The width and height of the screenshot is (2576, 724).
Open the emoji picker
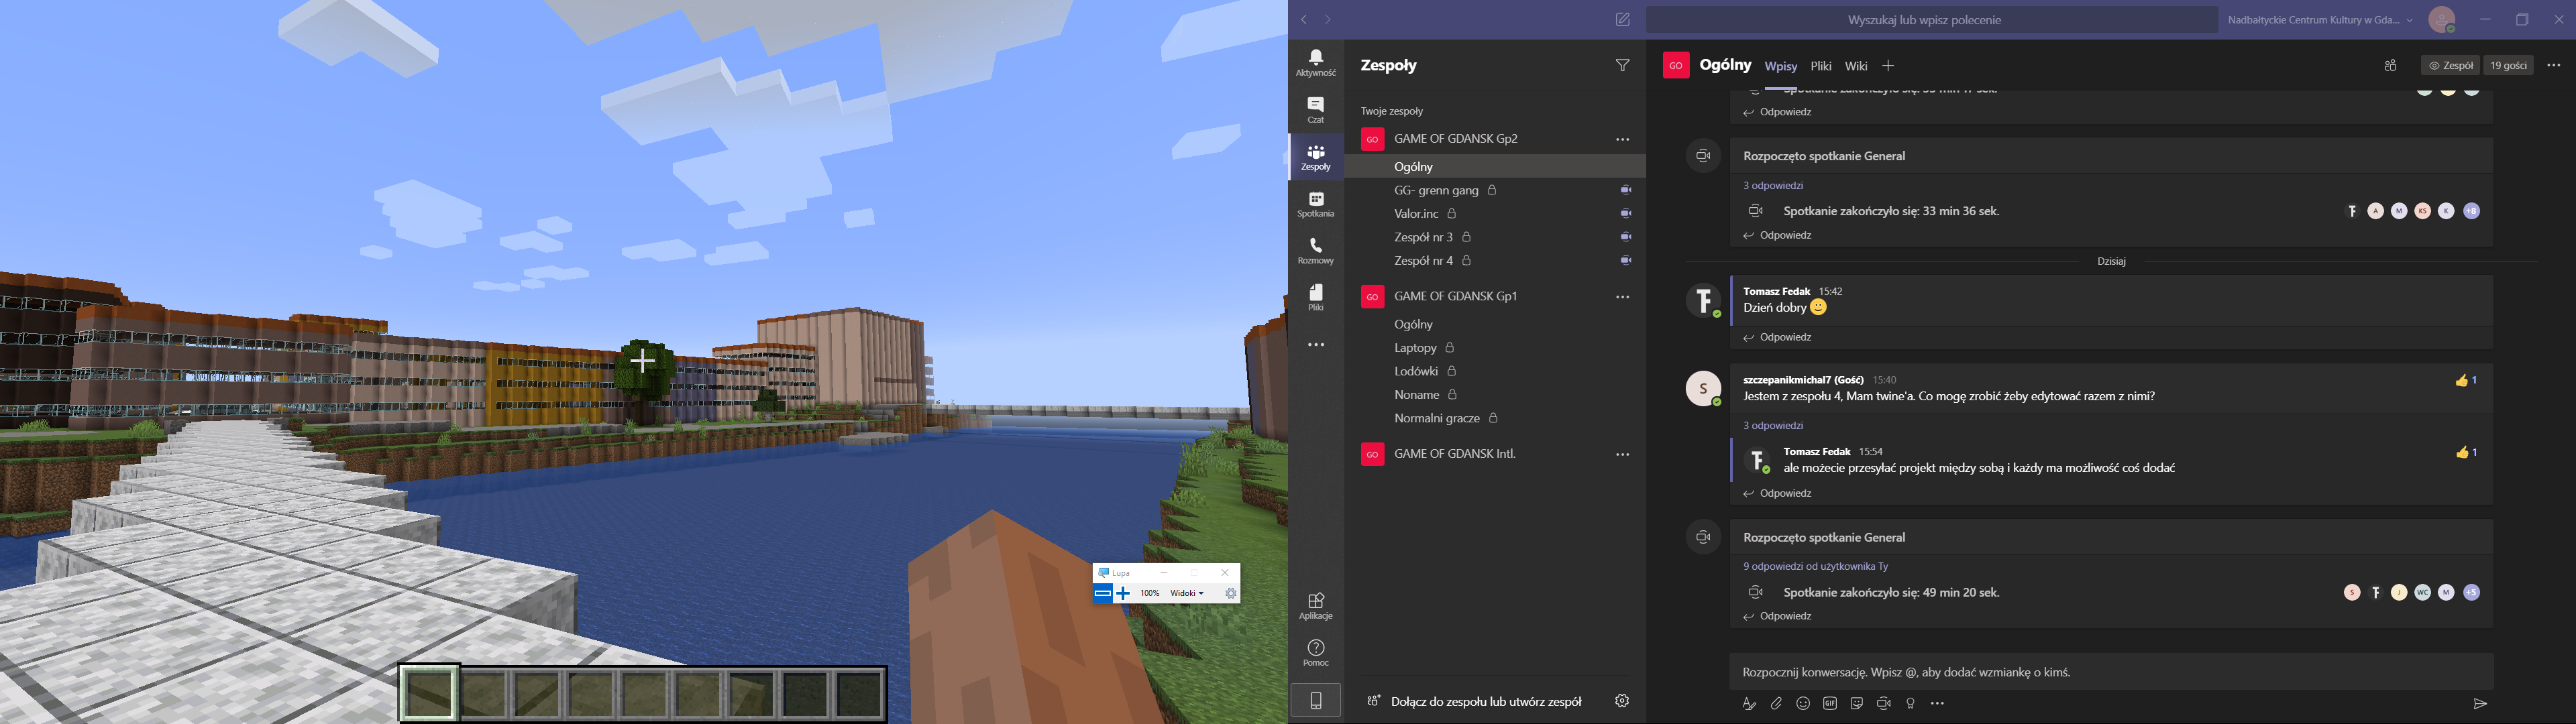[1803, 704]
